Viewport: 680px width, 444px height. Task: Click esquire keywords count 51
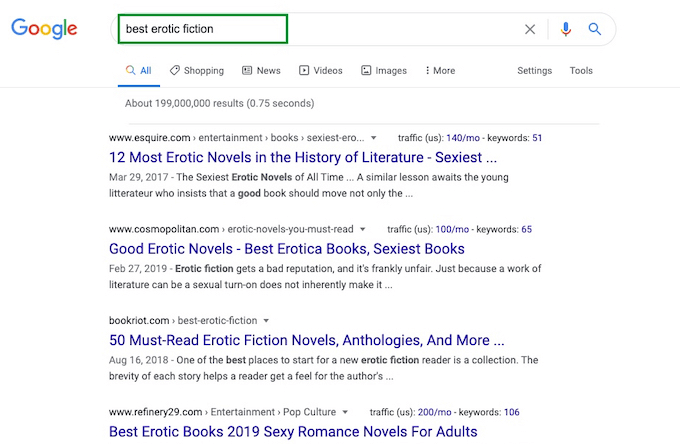point(537,138)
